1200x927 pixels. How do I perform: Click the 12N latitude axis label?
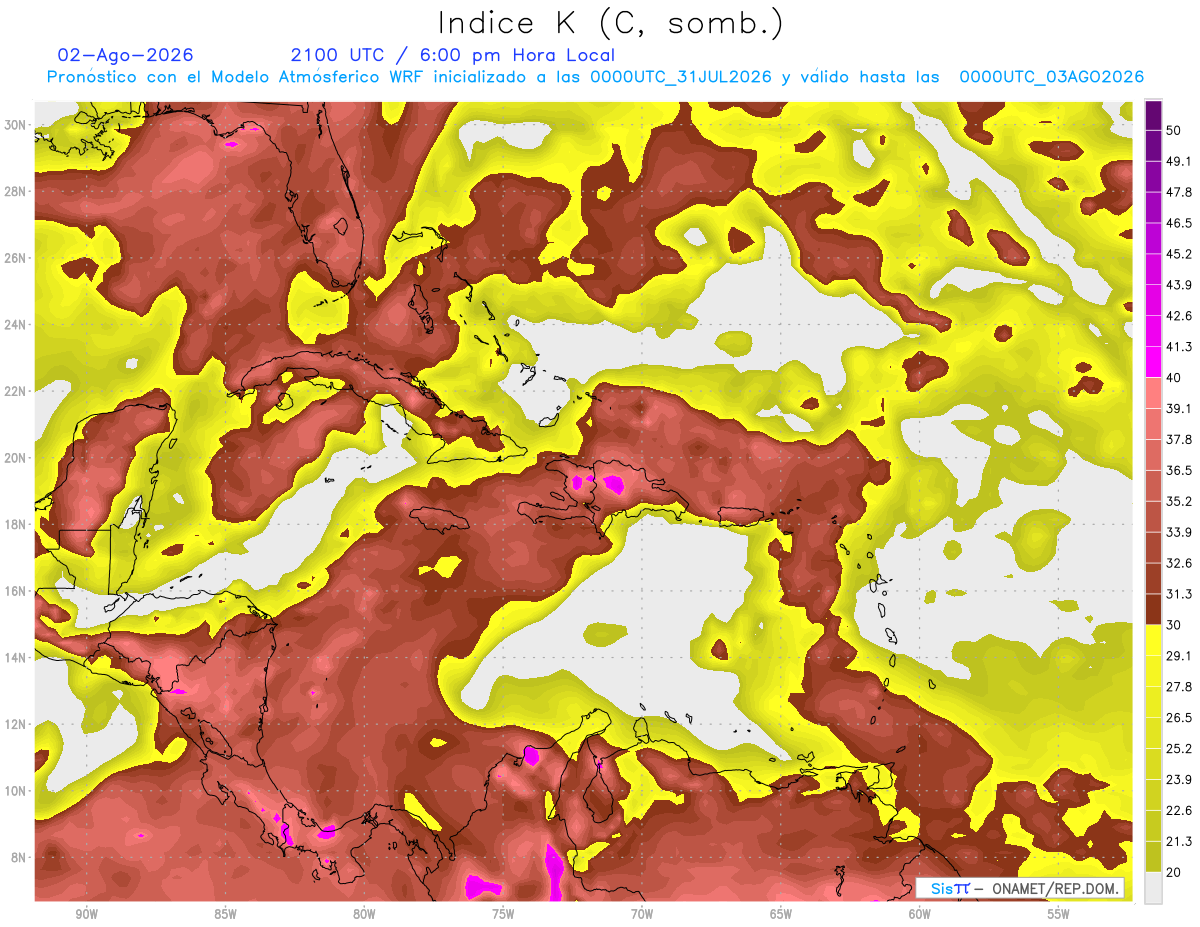15,724
